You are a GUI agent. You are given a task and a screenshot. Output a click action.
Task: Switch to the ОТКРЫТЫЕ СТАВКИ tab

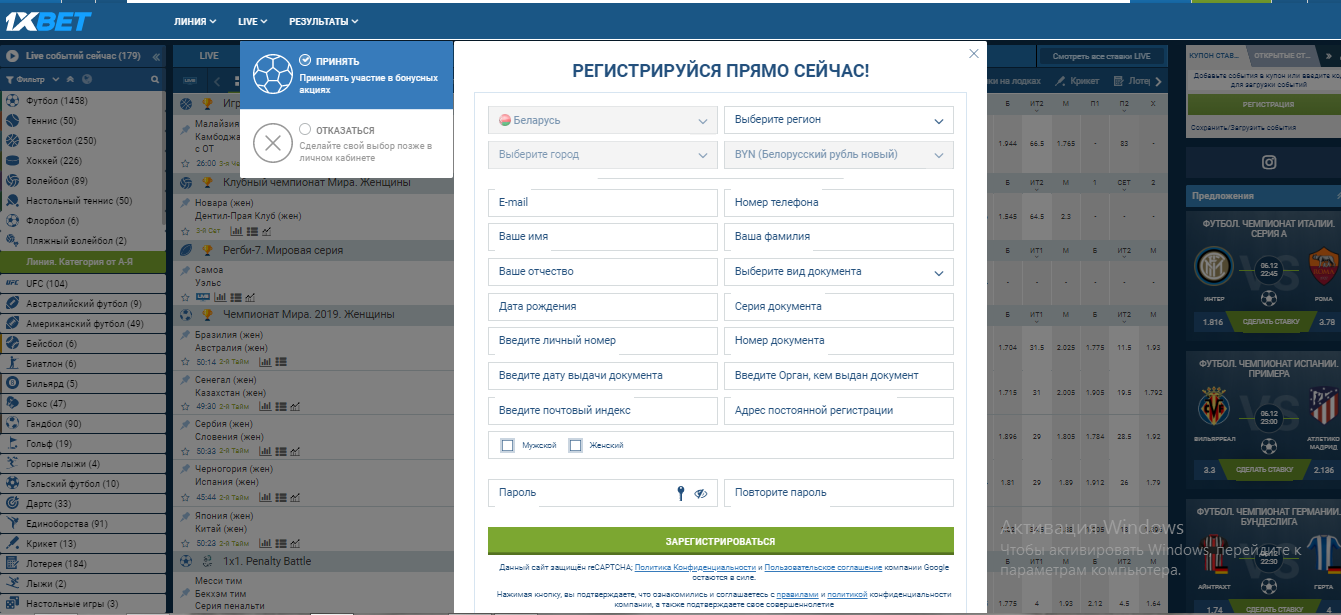pos(1283,56)
